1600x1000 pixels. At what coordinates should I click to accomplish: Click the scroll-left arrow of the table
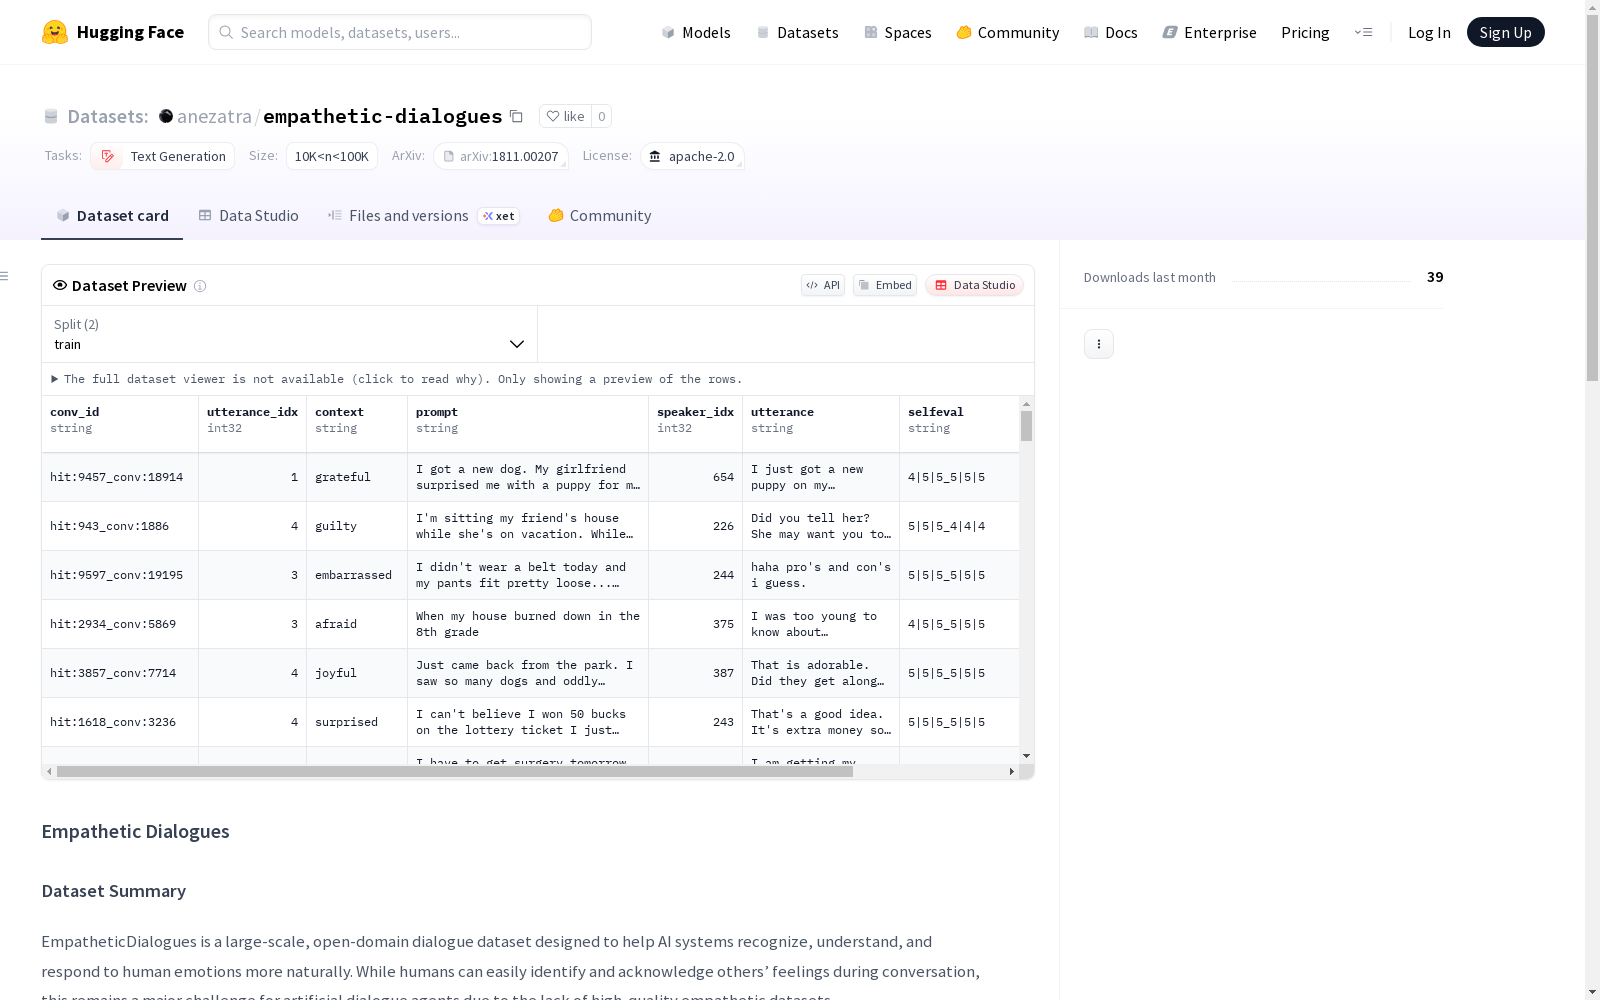click(49, 772)
